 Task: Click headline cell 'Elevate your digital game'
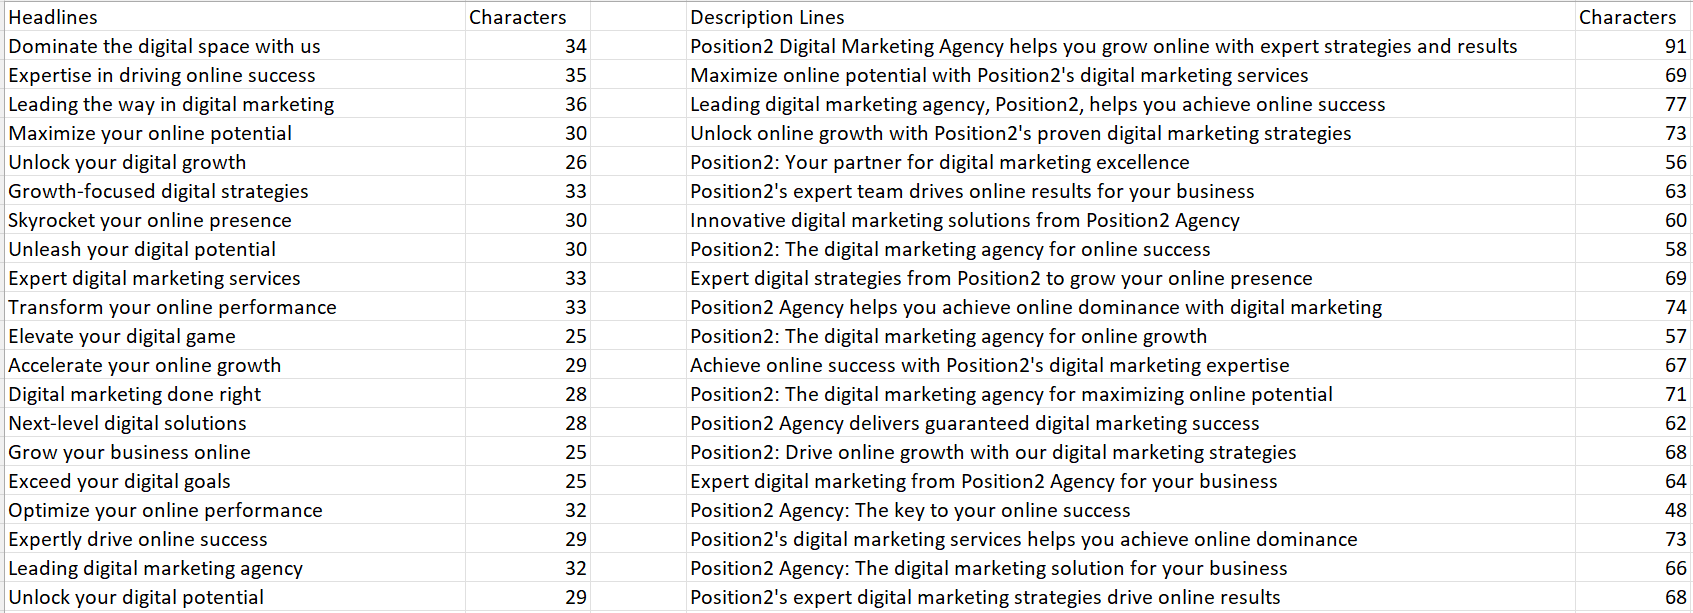235,336
